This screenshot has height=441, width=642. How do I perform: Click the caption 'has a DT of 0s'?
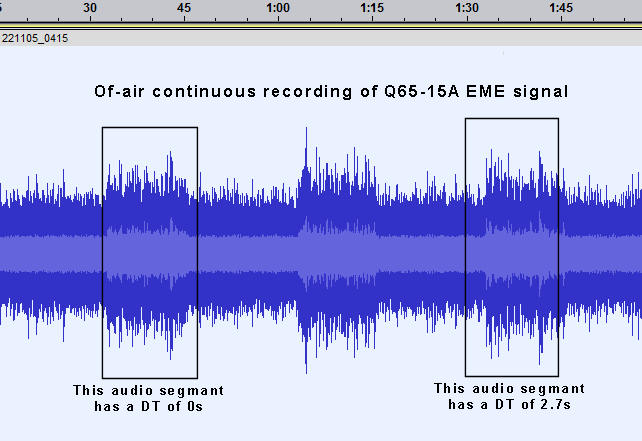pos(149,407)
